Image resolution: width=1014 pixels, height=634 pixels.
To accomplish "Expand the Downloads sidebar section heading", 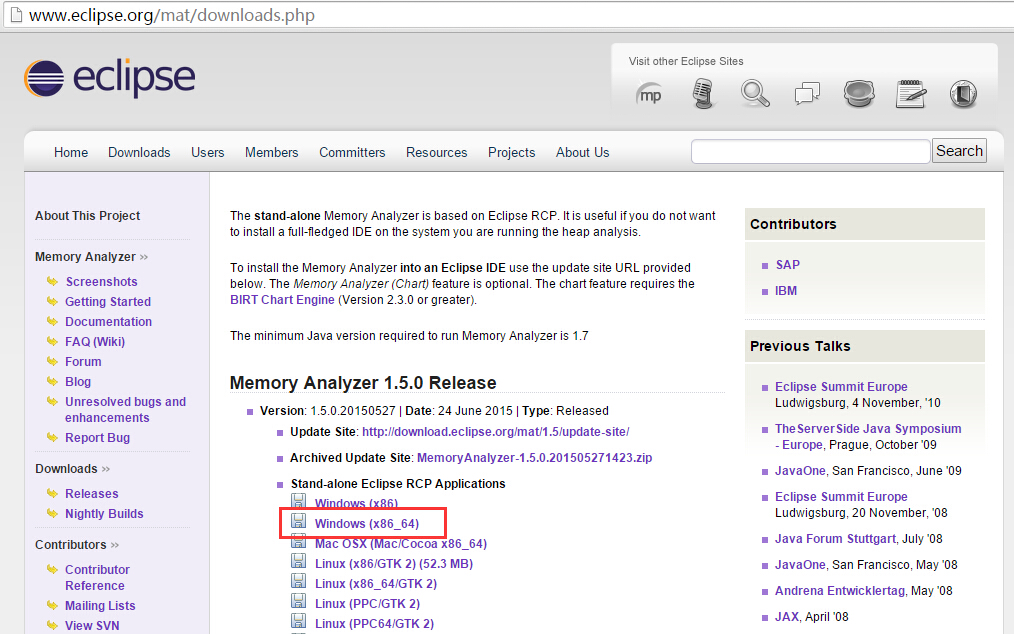I will click(x=72, y=468).
